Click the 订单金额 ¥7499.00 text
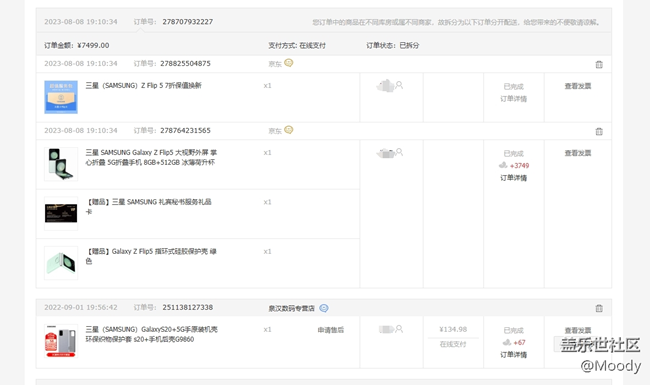 pyautogui.click(x=77, y=45)
